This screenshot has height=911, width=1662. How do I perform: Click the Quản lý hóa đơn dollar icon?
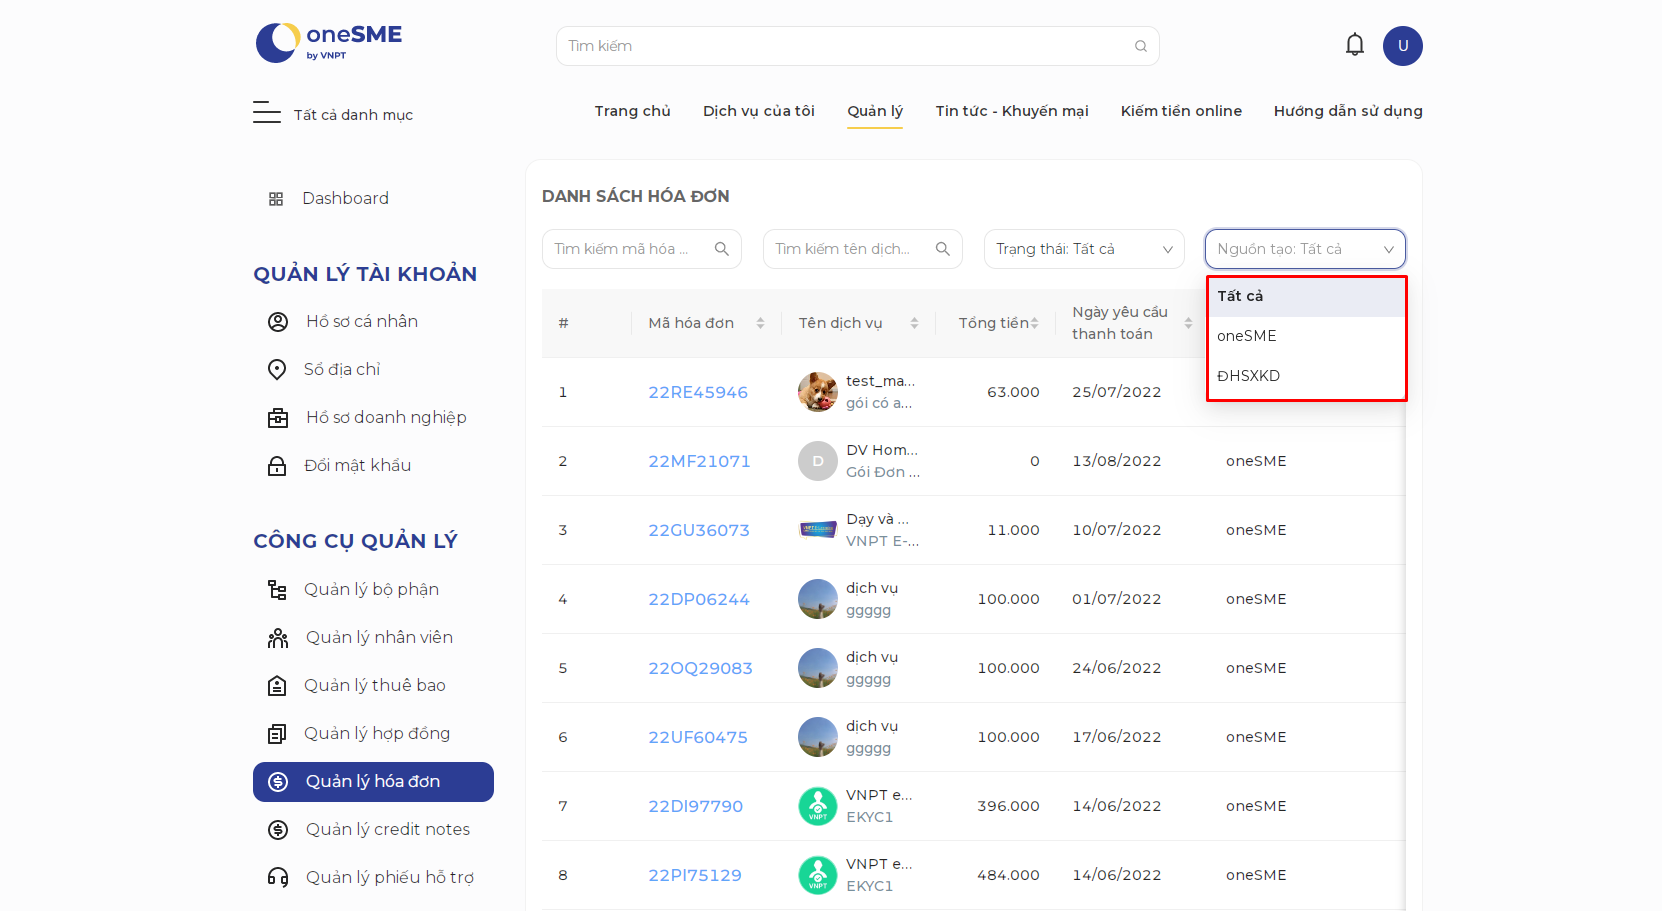[278, 782]
